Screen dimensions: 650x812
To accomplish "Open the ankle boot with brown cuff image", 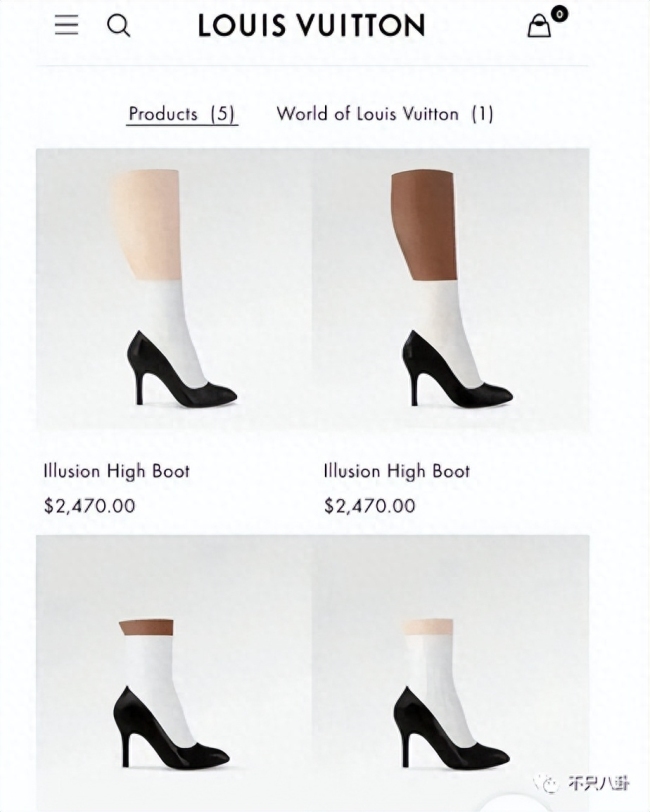I will point(174,673).
